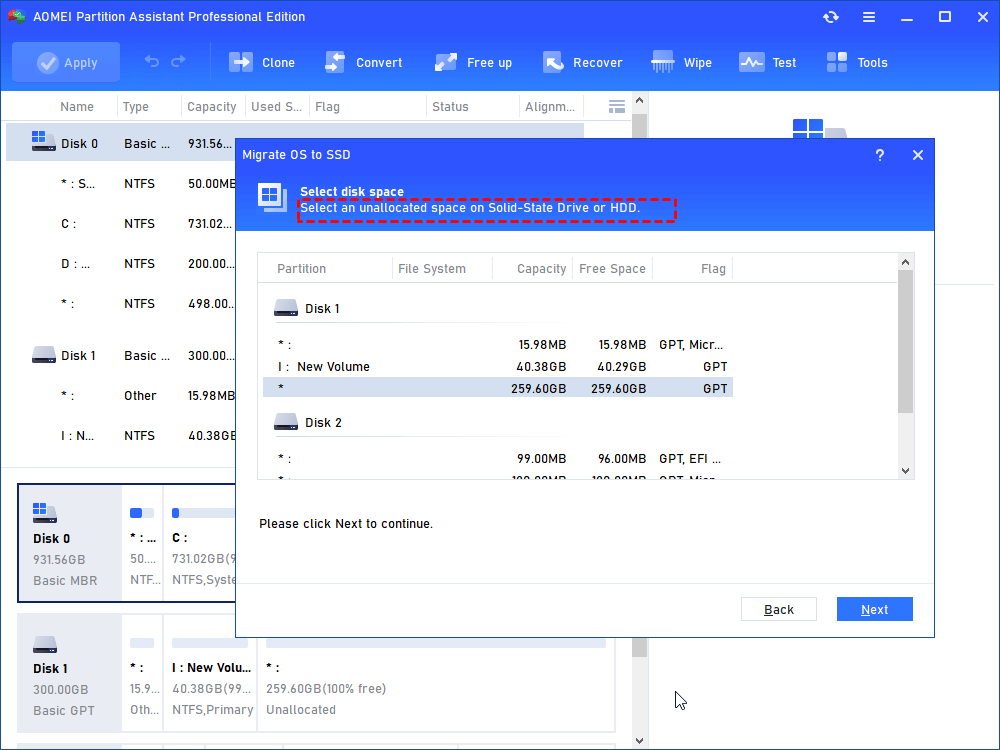The image size is (1000, 750).
Task: Click the Back button
Action: 779,609
